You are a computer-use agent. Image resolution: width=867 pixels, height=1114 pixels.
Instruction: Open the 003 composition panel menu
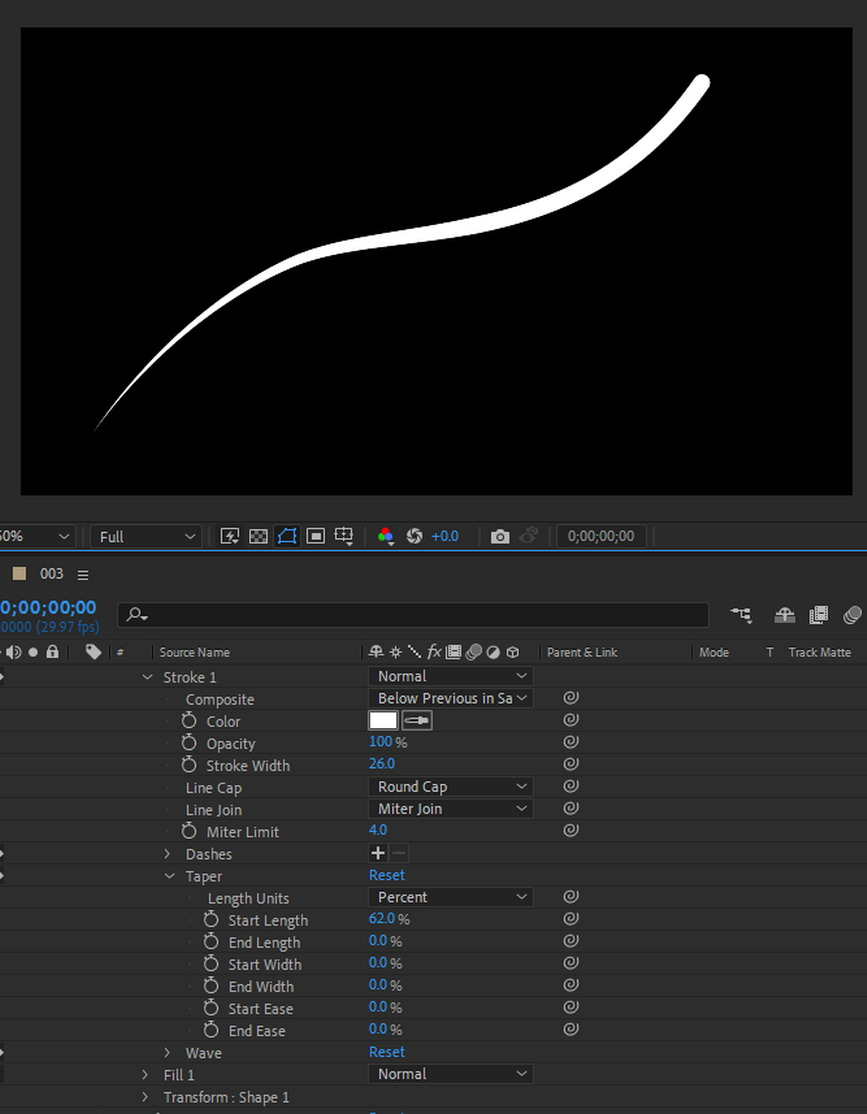point(83,574)
